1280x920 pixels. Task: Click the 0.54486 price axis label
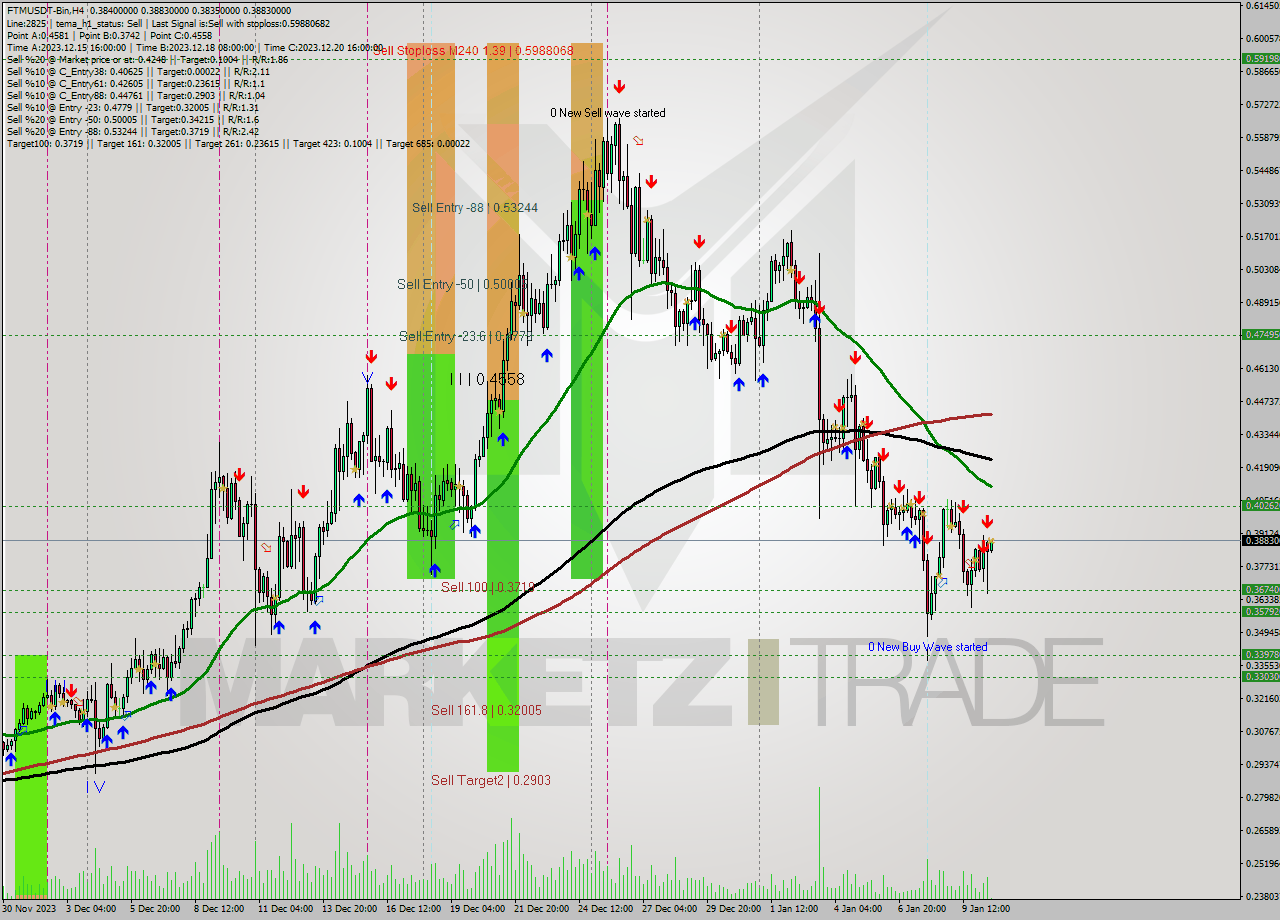coord(1263,170)
